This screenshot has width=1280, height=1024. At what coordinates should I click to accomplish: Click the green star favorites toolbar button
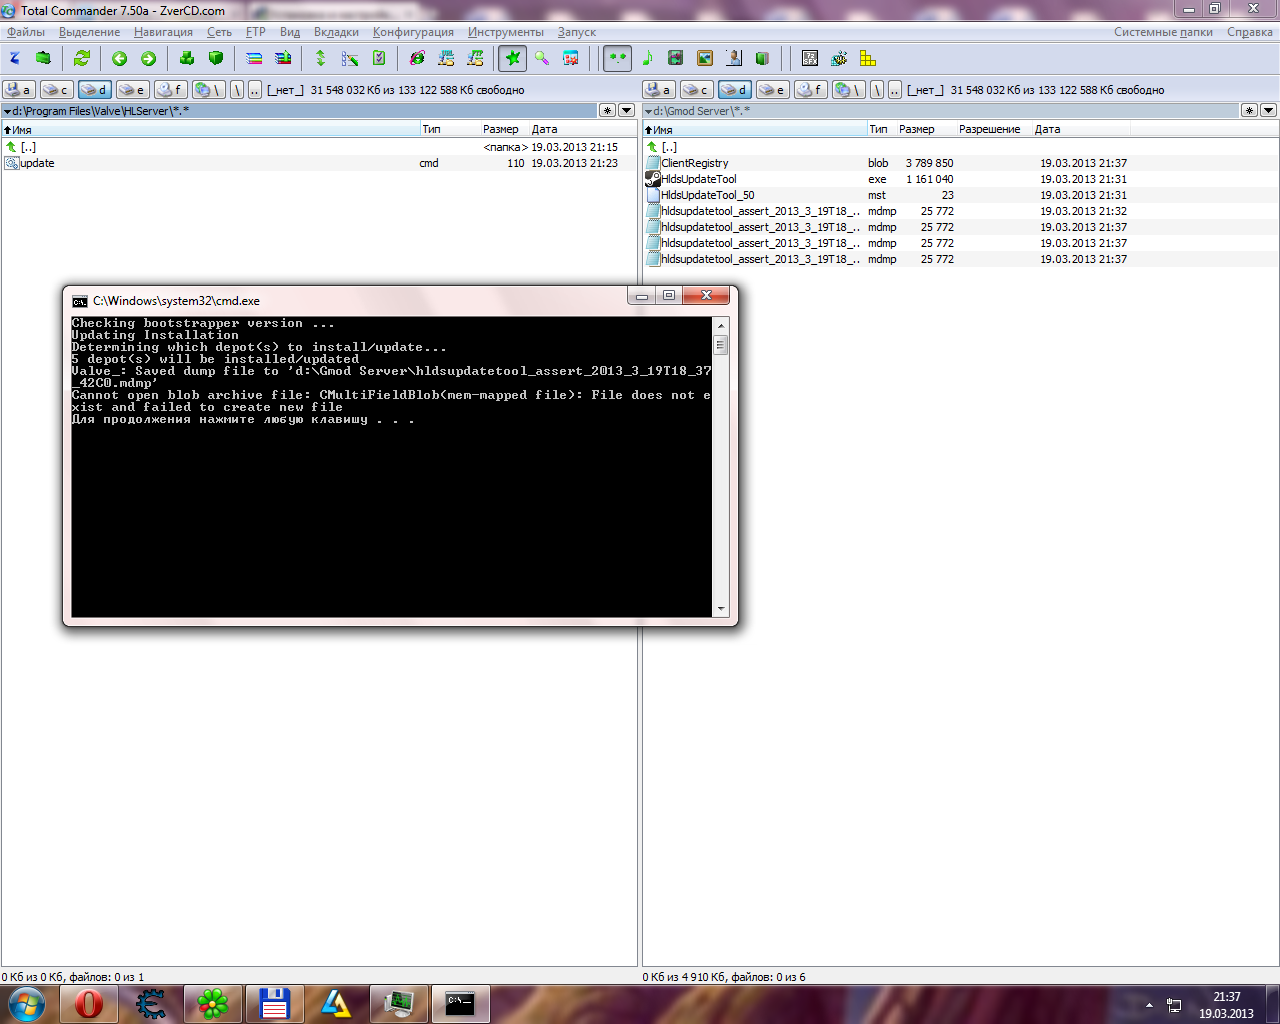tap(513, 58)
